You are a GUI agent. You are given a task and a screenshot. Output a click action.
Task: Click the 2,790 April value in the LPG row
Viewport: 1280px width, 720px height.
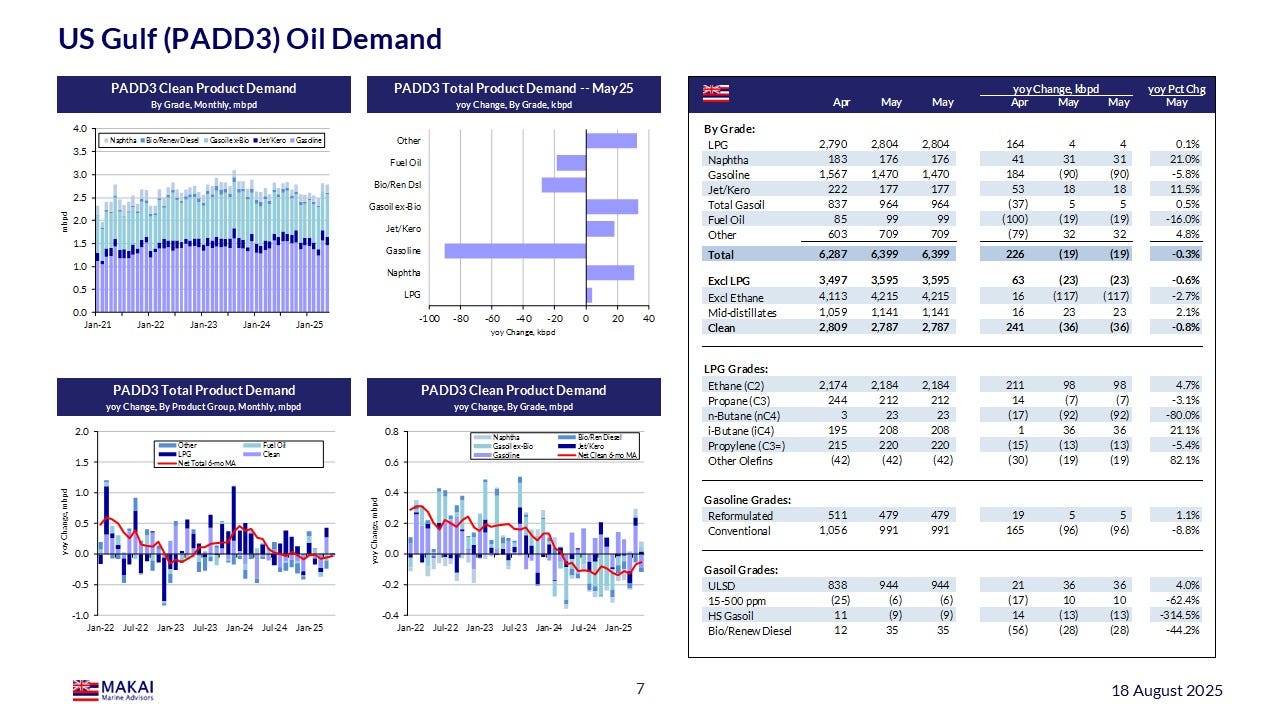[833, 144]
